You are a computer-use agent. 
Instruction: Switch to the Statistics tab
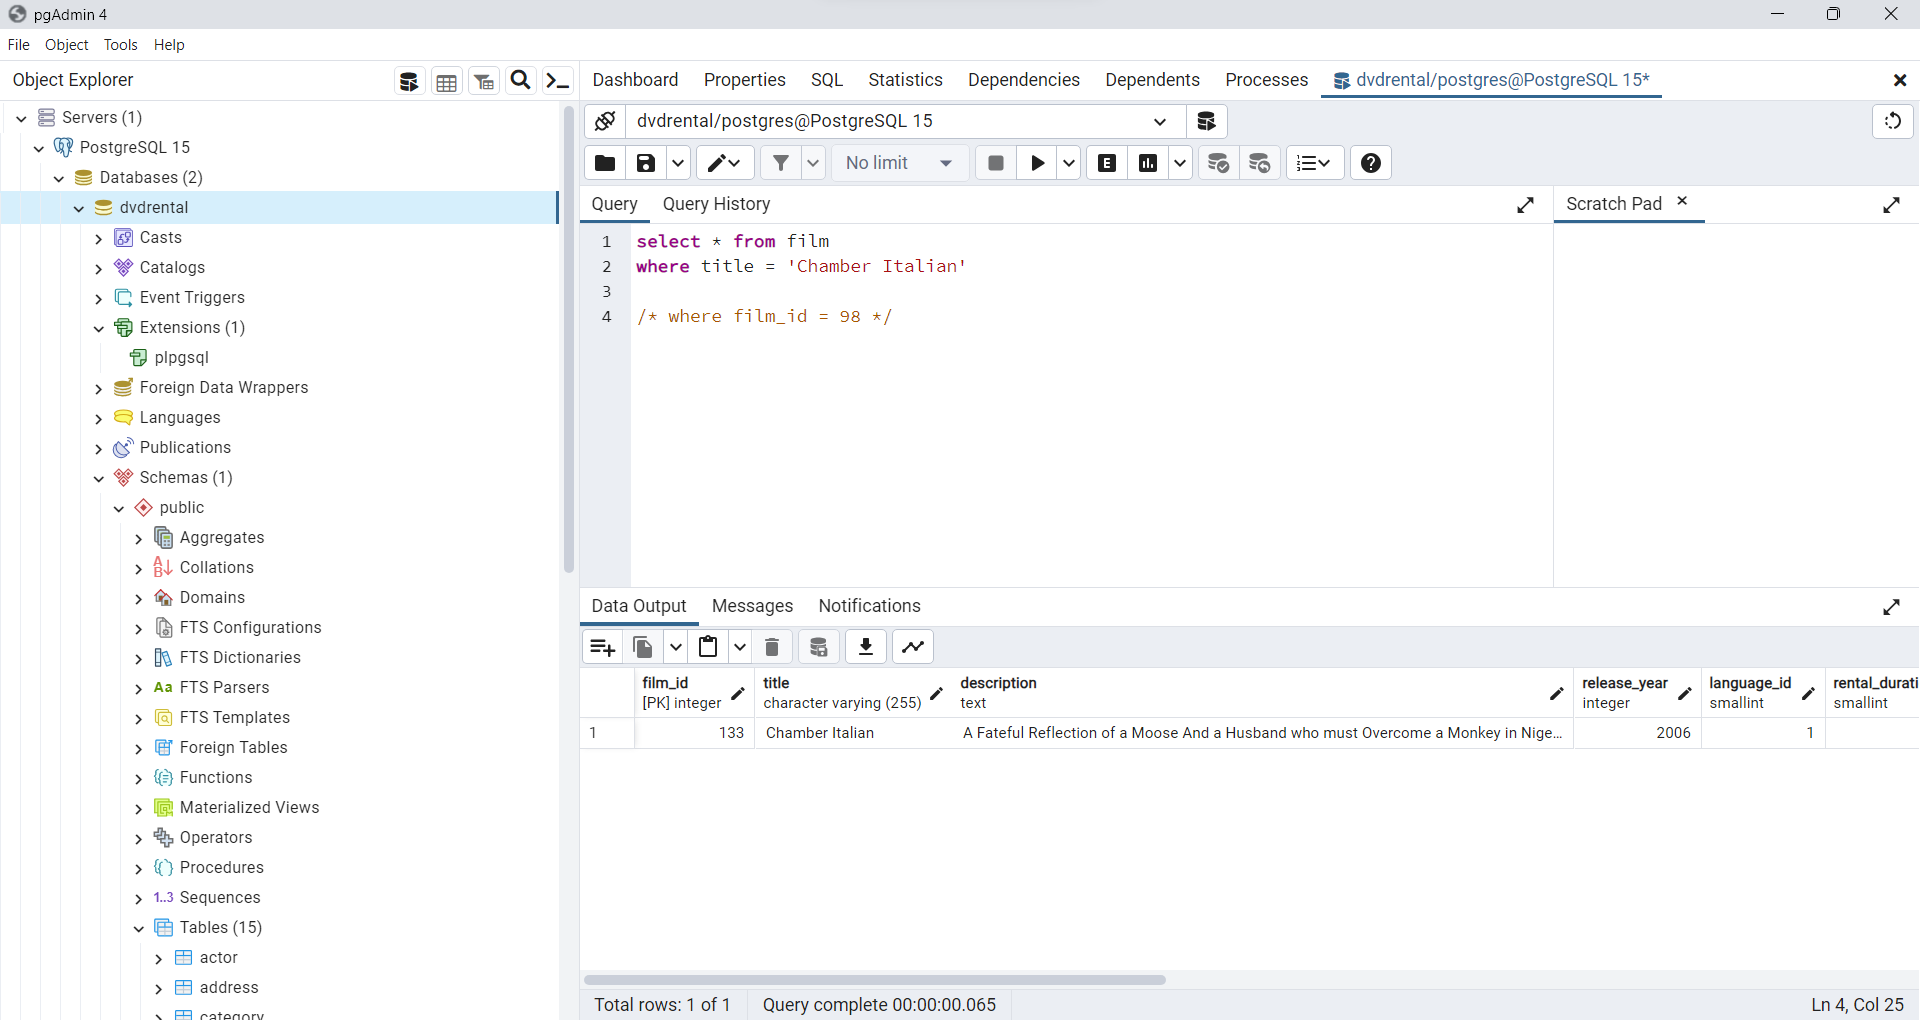coord(905,80)
